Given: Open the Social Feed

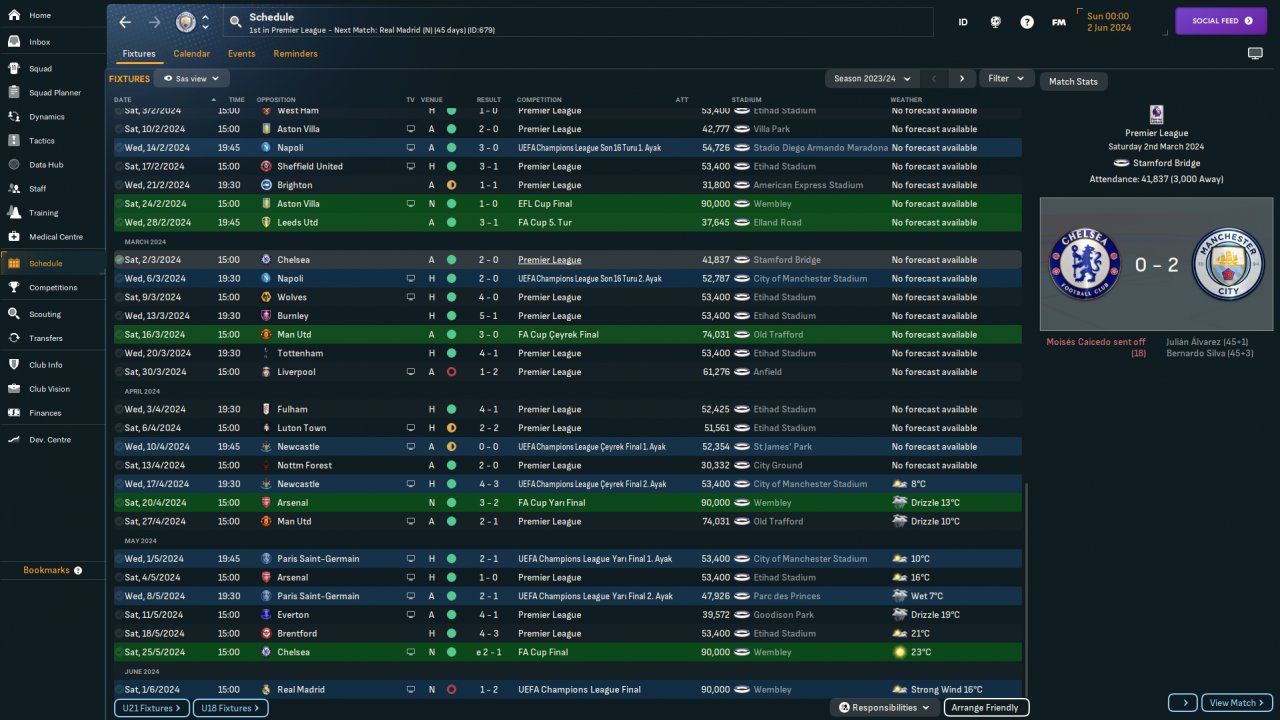Looking at the screenshot, I should click(x=1220, y=21).
